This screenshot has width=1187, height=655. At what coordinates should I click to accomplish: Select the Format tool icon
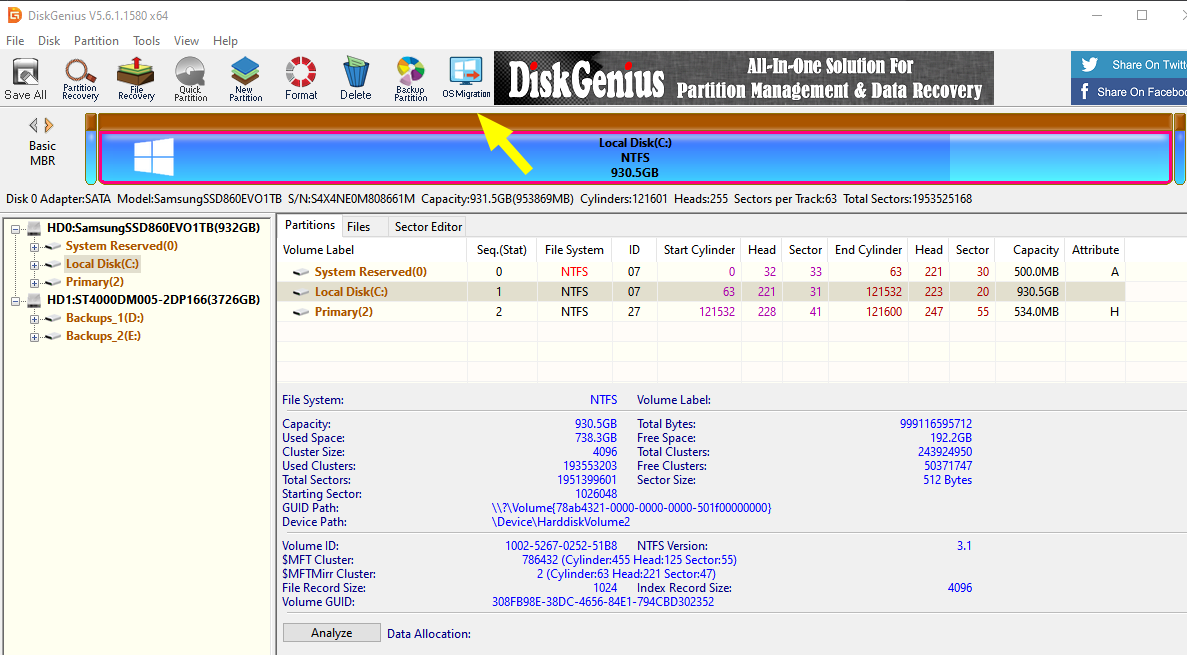pyautogui.click(x=301, y=79)
